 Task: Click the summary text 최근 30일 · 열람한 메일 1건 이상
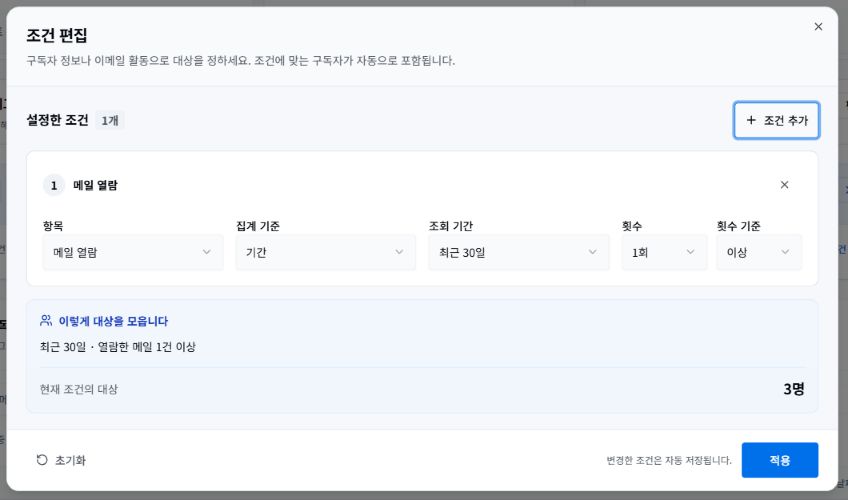pyautogui.click(x=117, y=347)
